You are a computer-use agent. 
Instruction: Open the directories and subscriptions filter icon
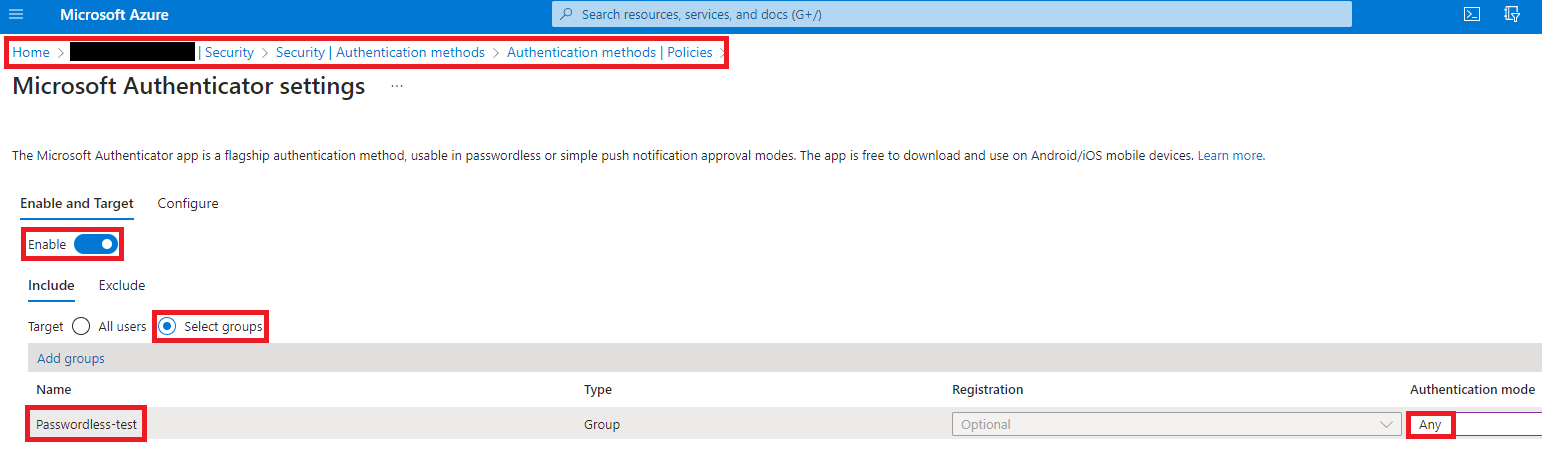pos(1512,15)
